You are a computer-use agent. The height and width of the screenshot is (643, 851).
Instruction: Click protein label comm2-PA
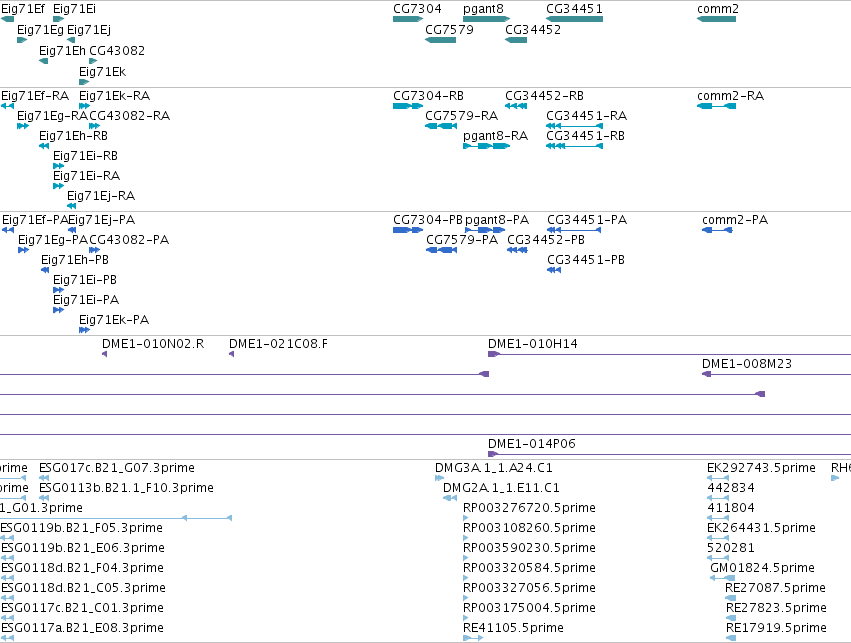[735, 220]
